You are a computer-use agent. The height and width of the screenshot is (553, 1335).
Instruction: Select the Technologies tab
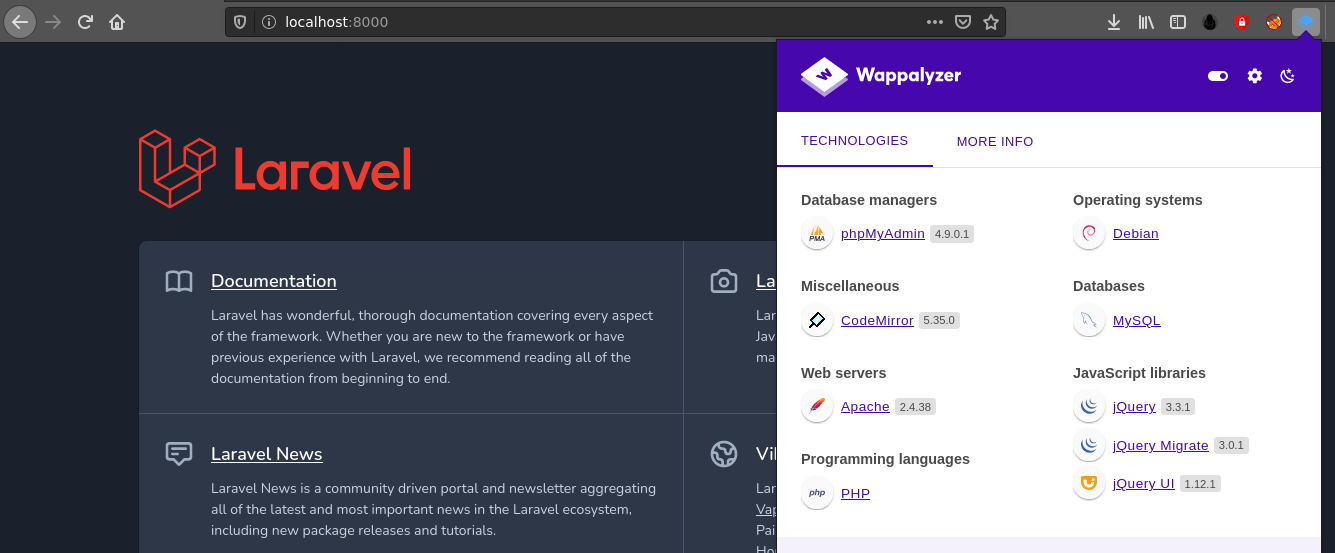point(854,141)
